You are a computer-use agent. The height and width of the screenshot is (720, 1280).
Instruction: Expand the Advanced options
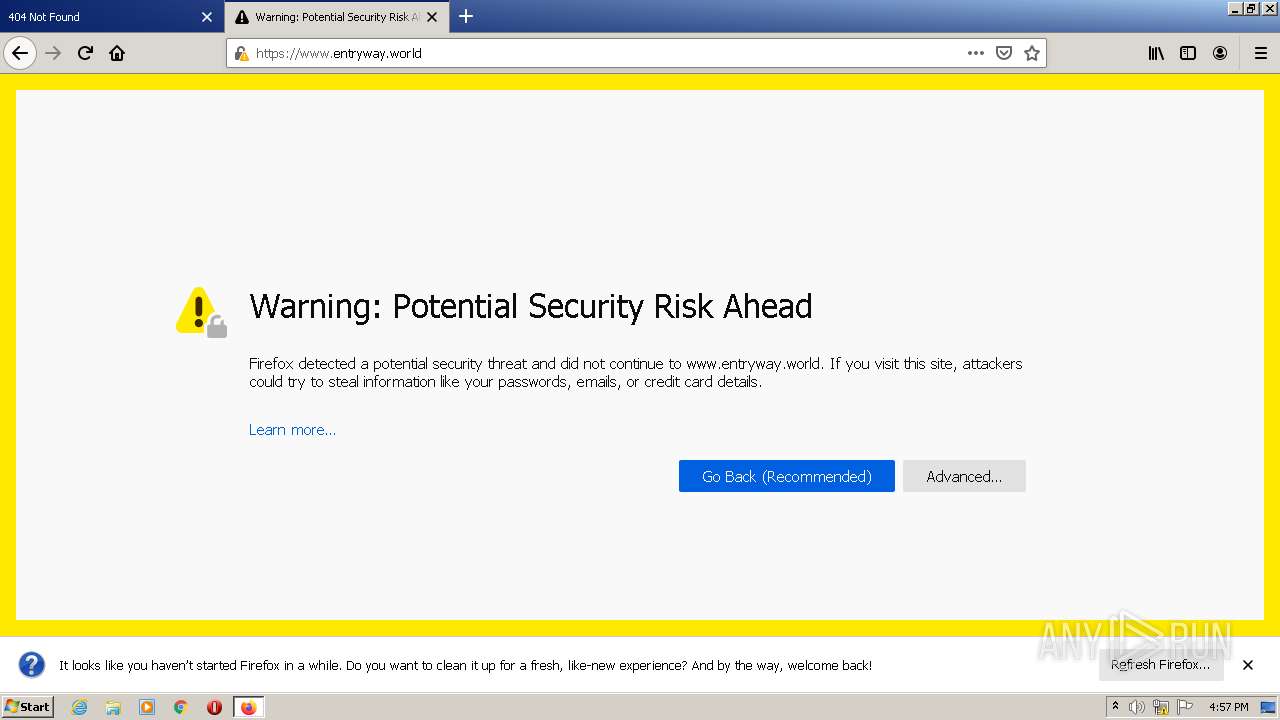pyautogui.click(x=964, y=476)
